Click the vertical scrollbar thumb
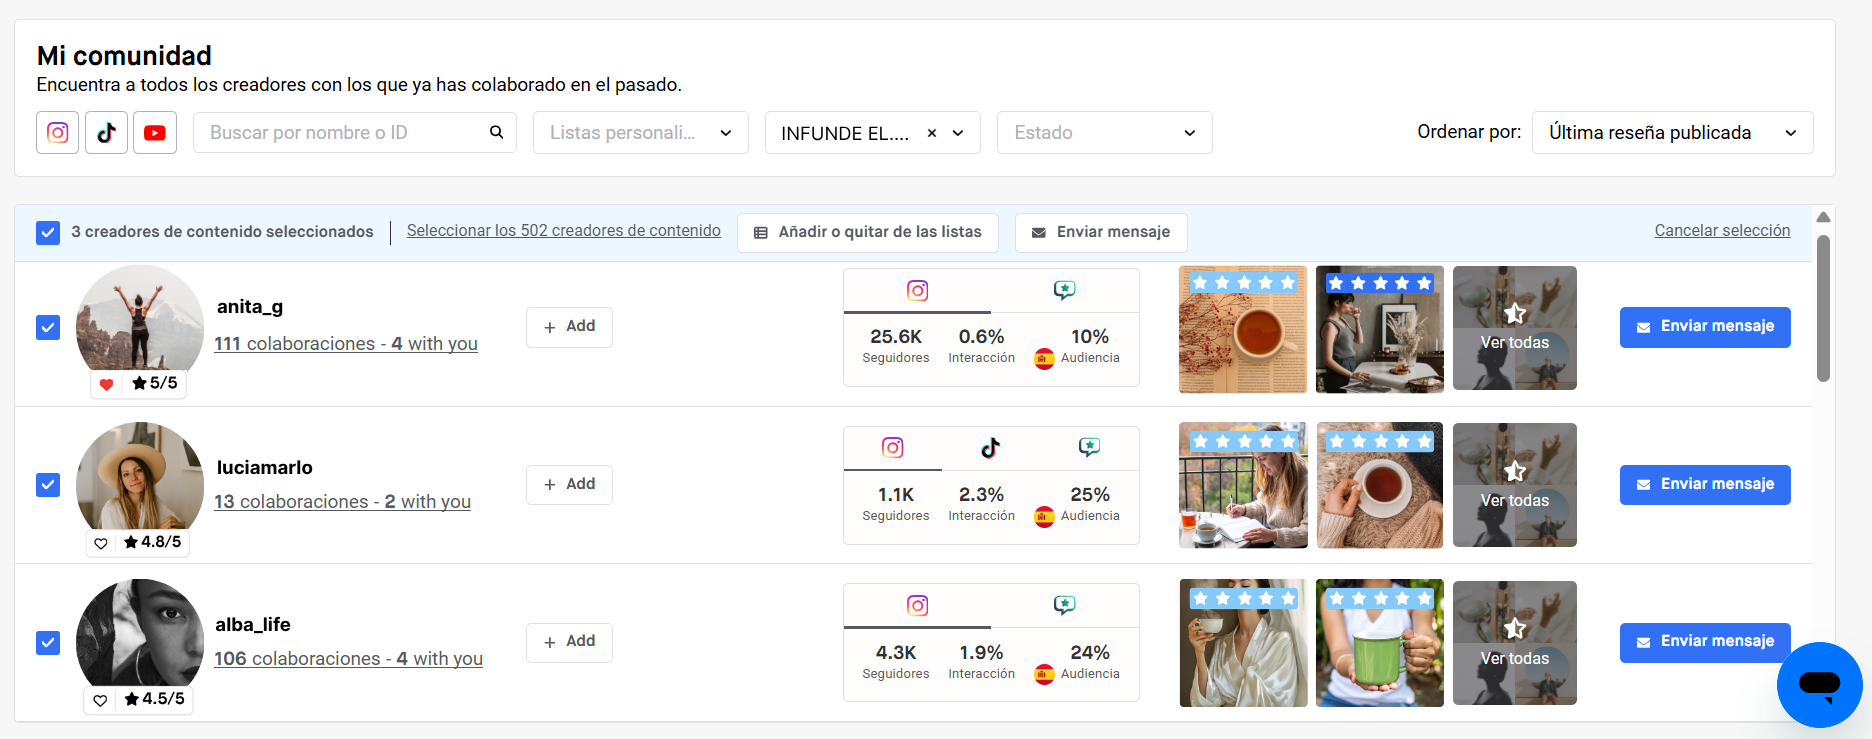 point(1823,308)
